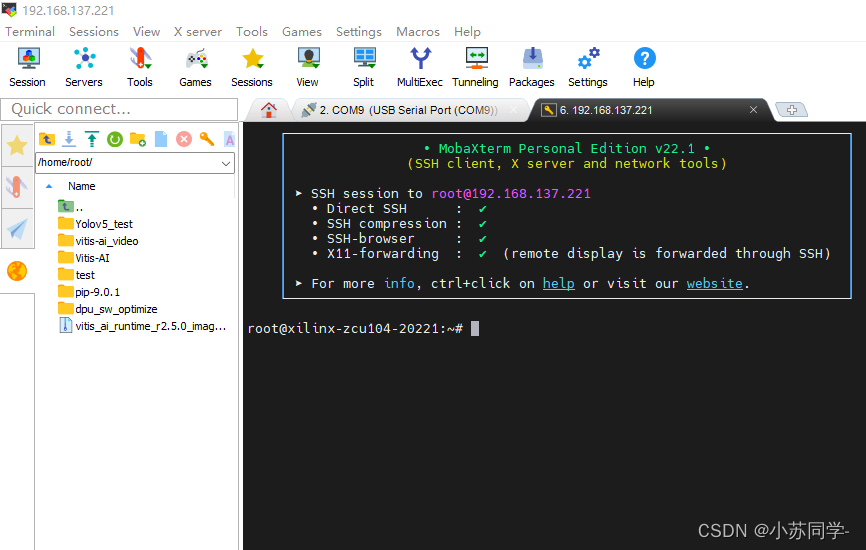Refresh the SFTP folder listing

point(115,139)
